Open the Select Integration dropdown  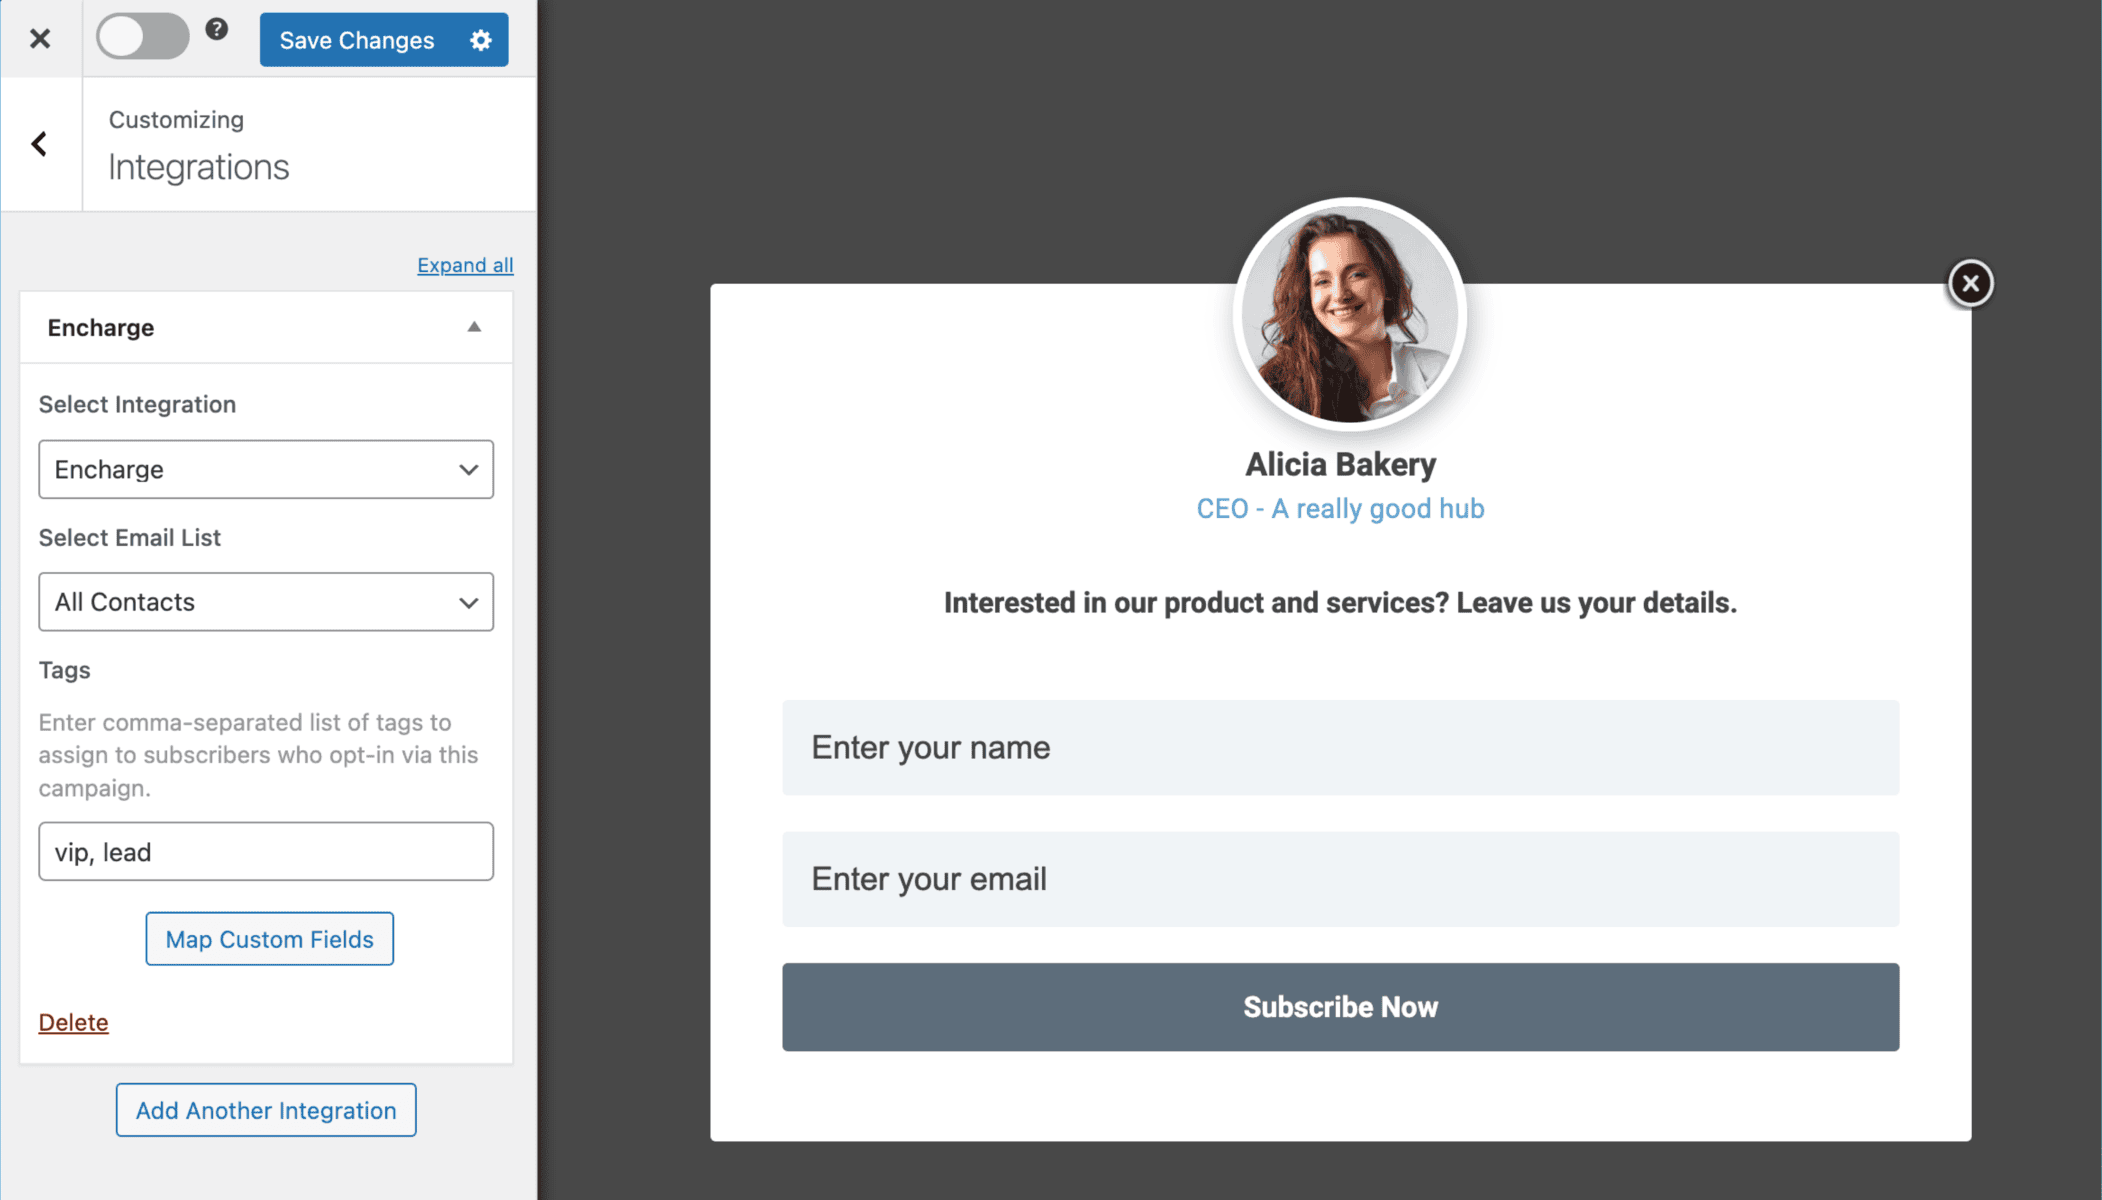pyautogui.click(x=267, y=469)
